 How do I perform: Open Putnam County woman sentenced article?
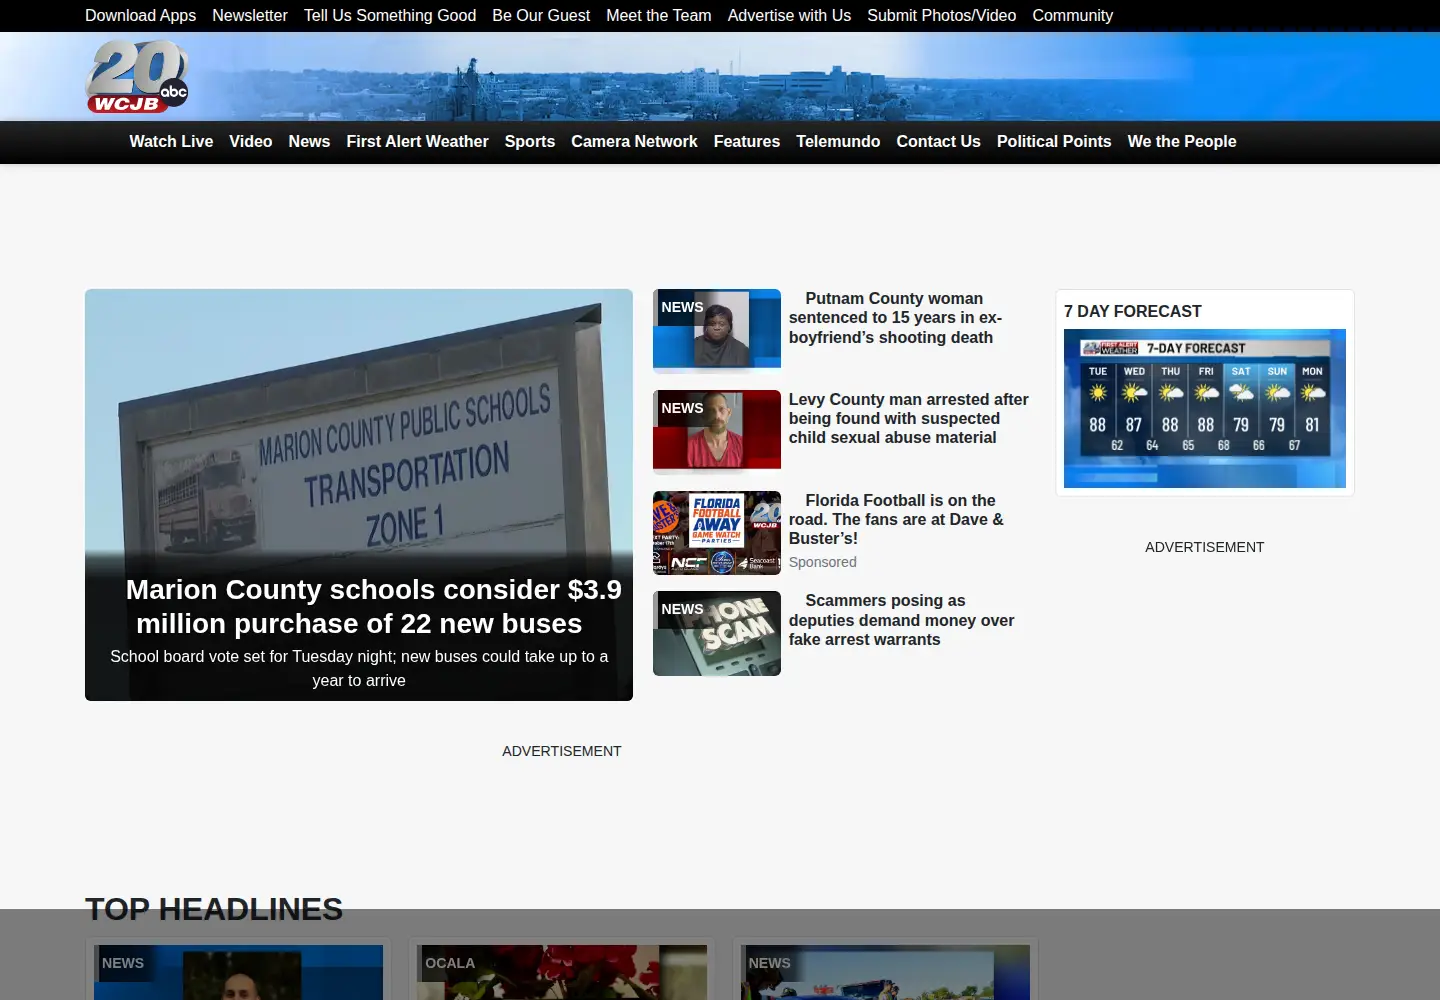click(895, 318)
